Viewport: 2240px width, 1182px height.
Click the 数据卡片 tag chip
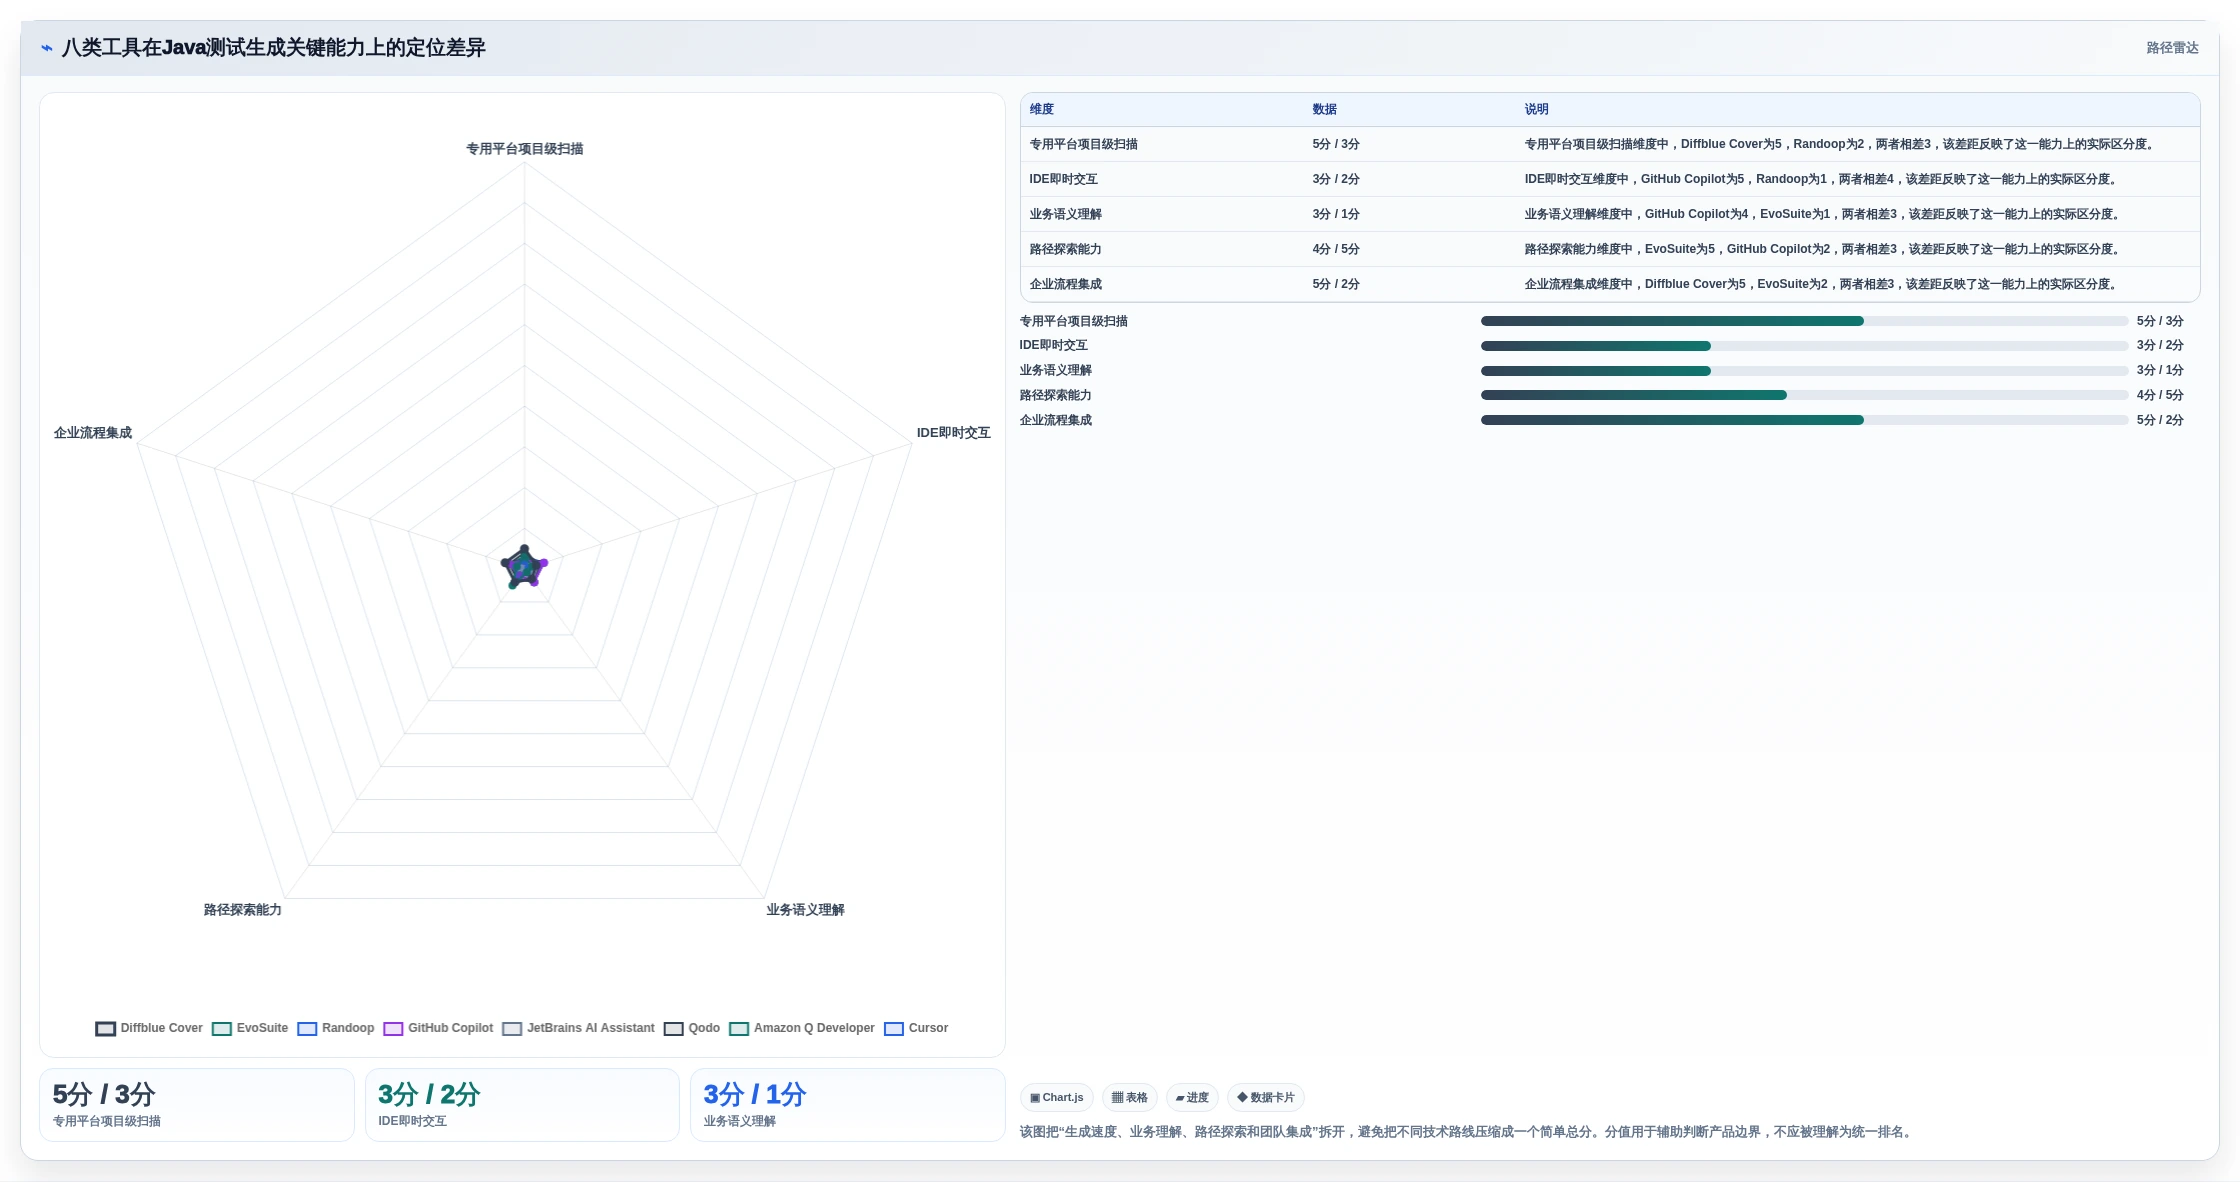[1266, 1097]
